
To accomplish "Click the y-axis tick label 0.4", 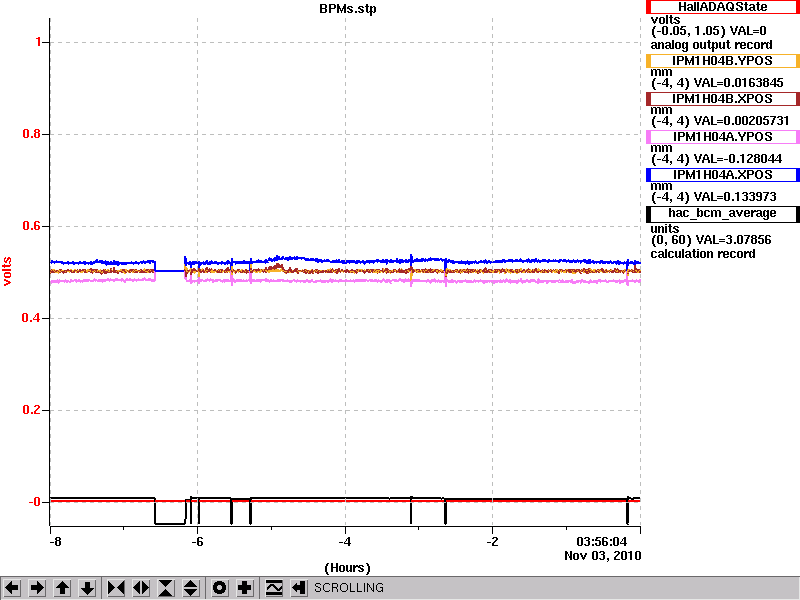I will click(x=32, y=318).
